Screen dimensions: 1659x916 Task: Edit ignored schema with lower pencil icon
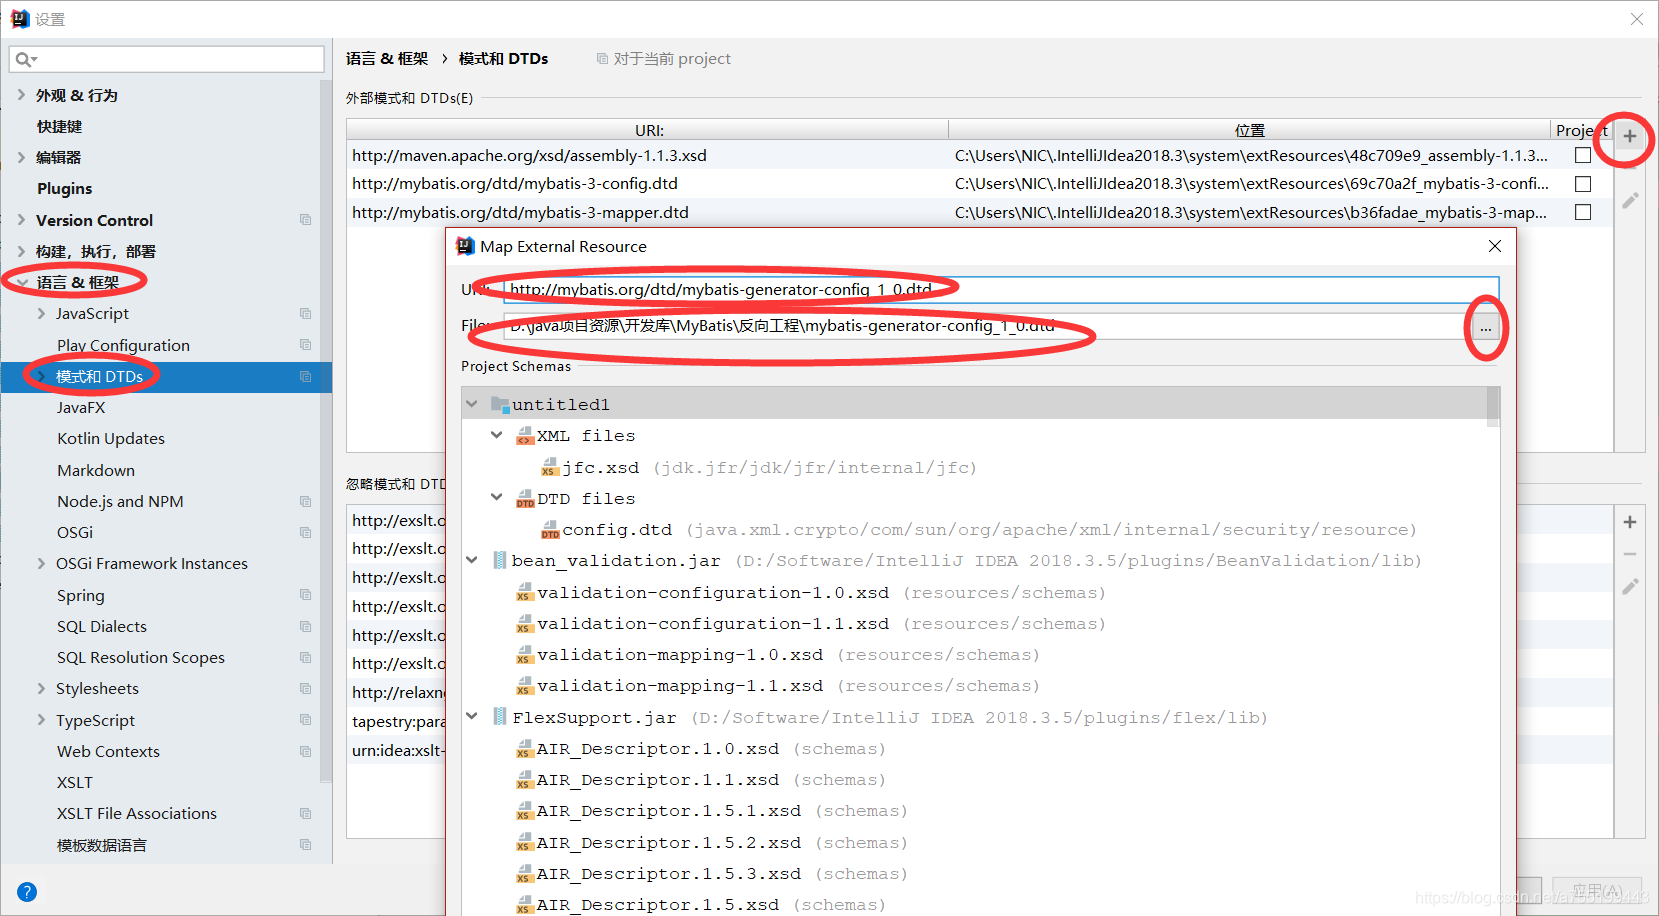1630,586
